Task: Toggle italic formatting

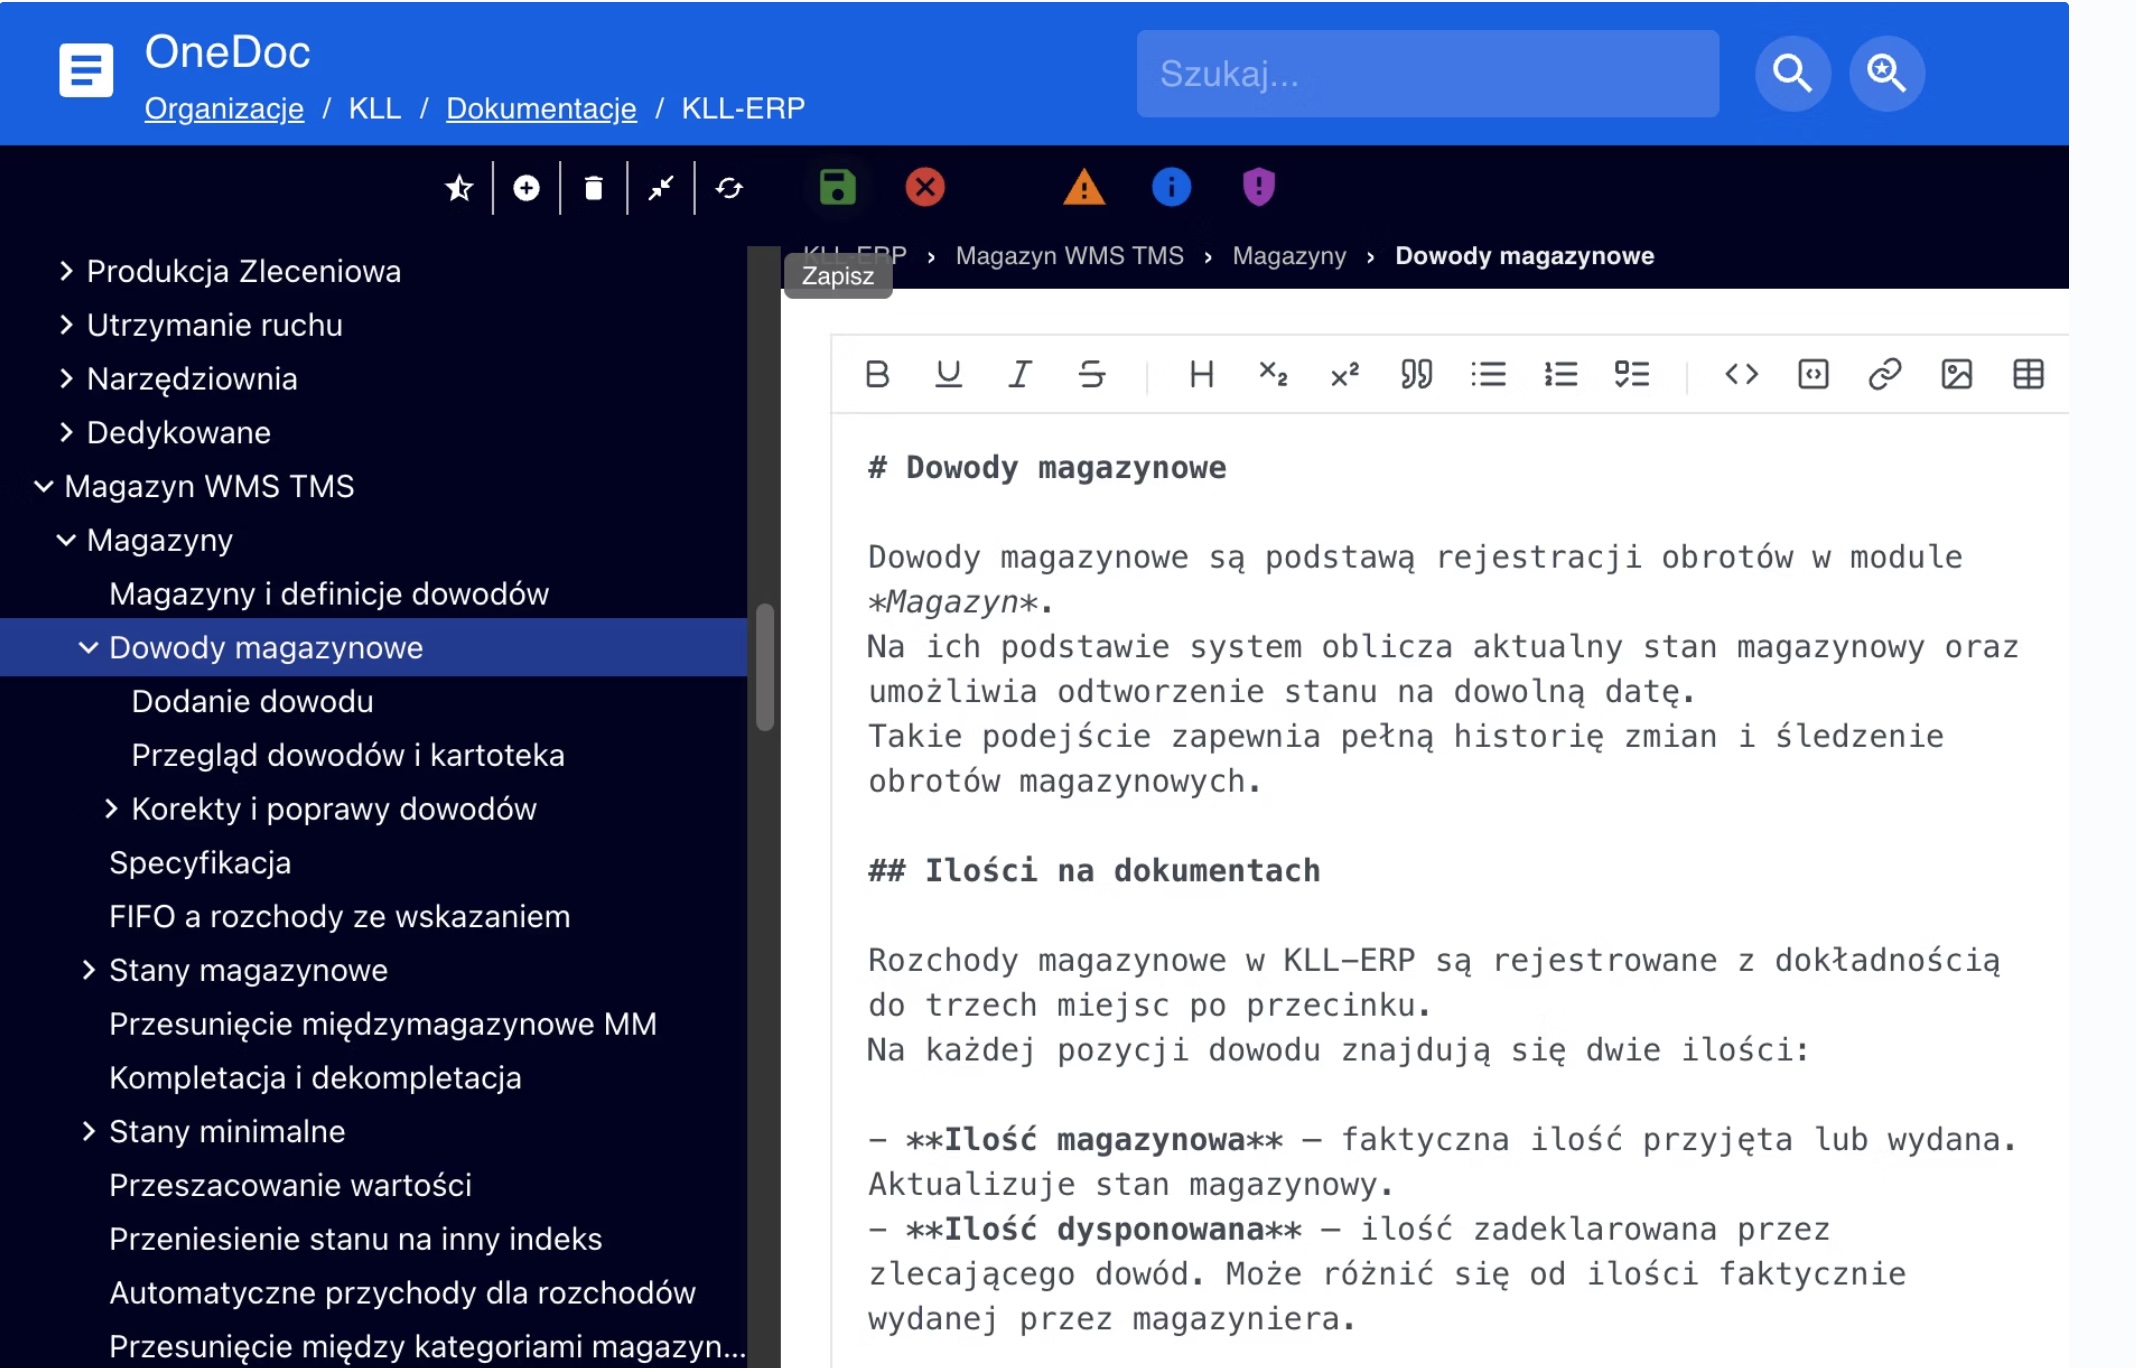Action: point(1019,374)
